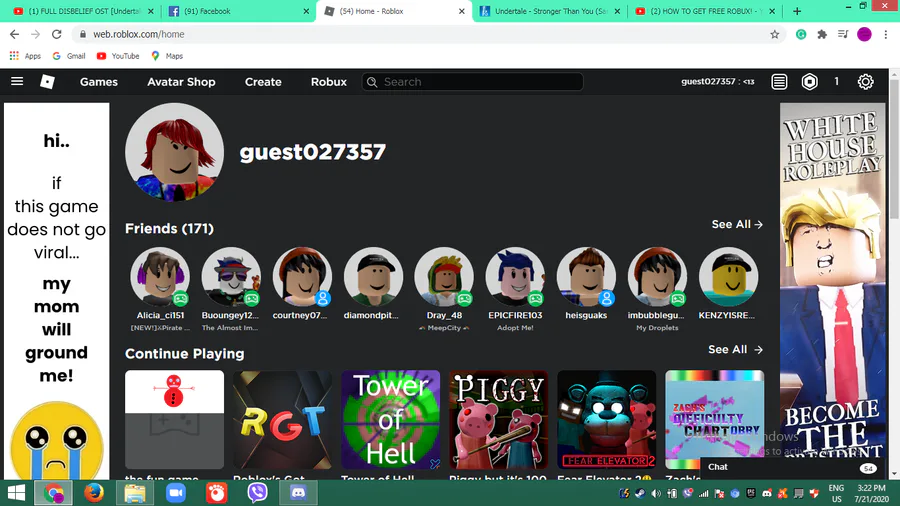Viewport: 900px width, 506px height.
Task: Open friend diamondpit avatar
Action: [373, 277]
